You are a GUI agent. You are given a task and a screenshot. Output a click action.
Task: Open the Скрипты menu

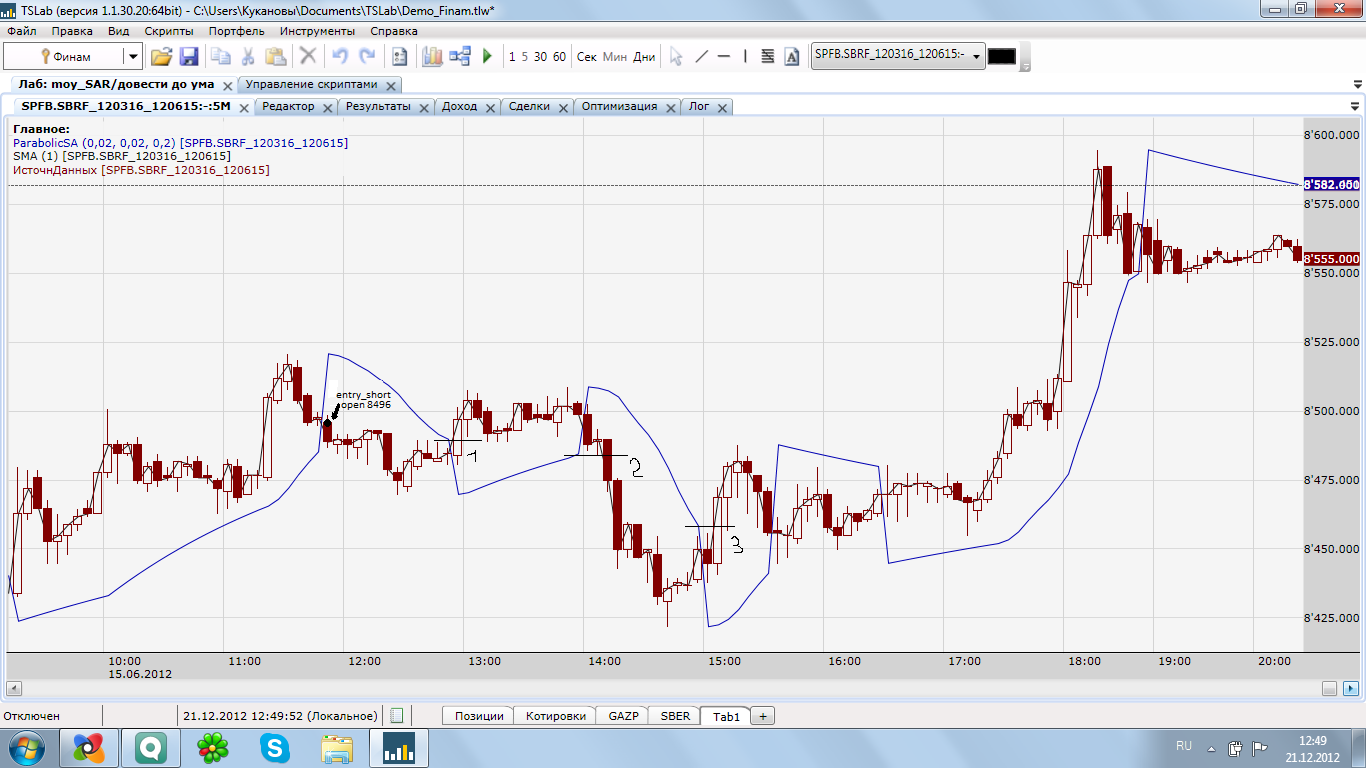coord(169,31)
